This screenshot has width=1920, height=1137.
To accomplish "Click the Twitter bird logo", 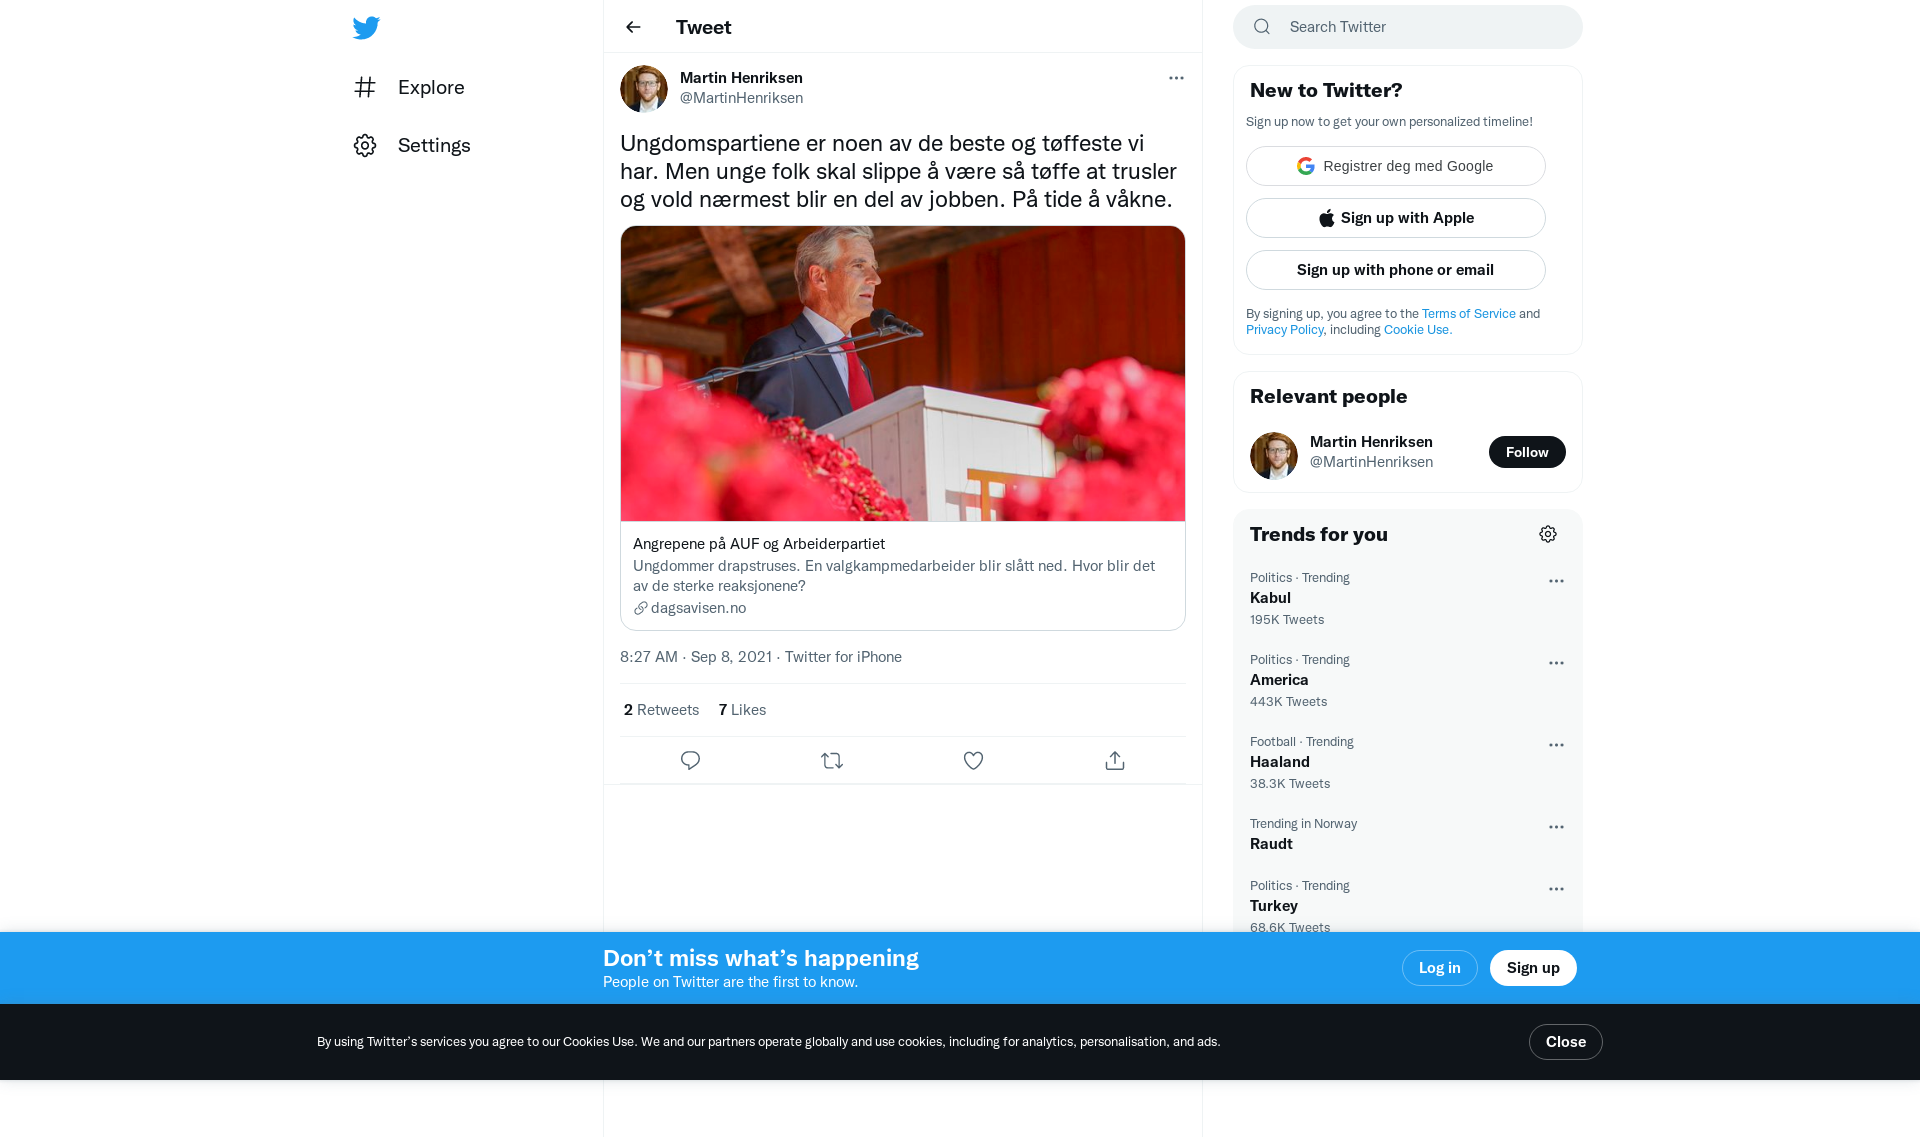I will [366, 27].
